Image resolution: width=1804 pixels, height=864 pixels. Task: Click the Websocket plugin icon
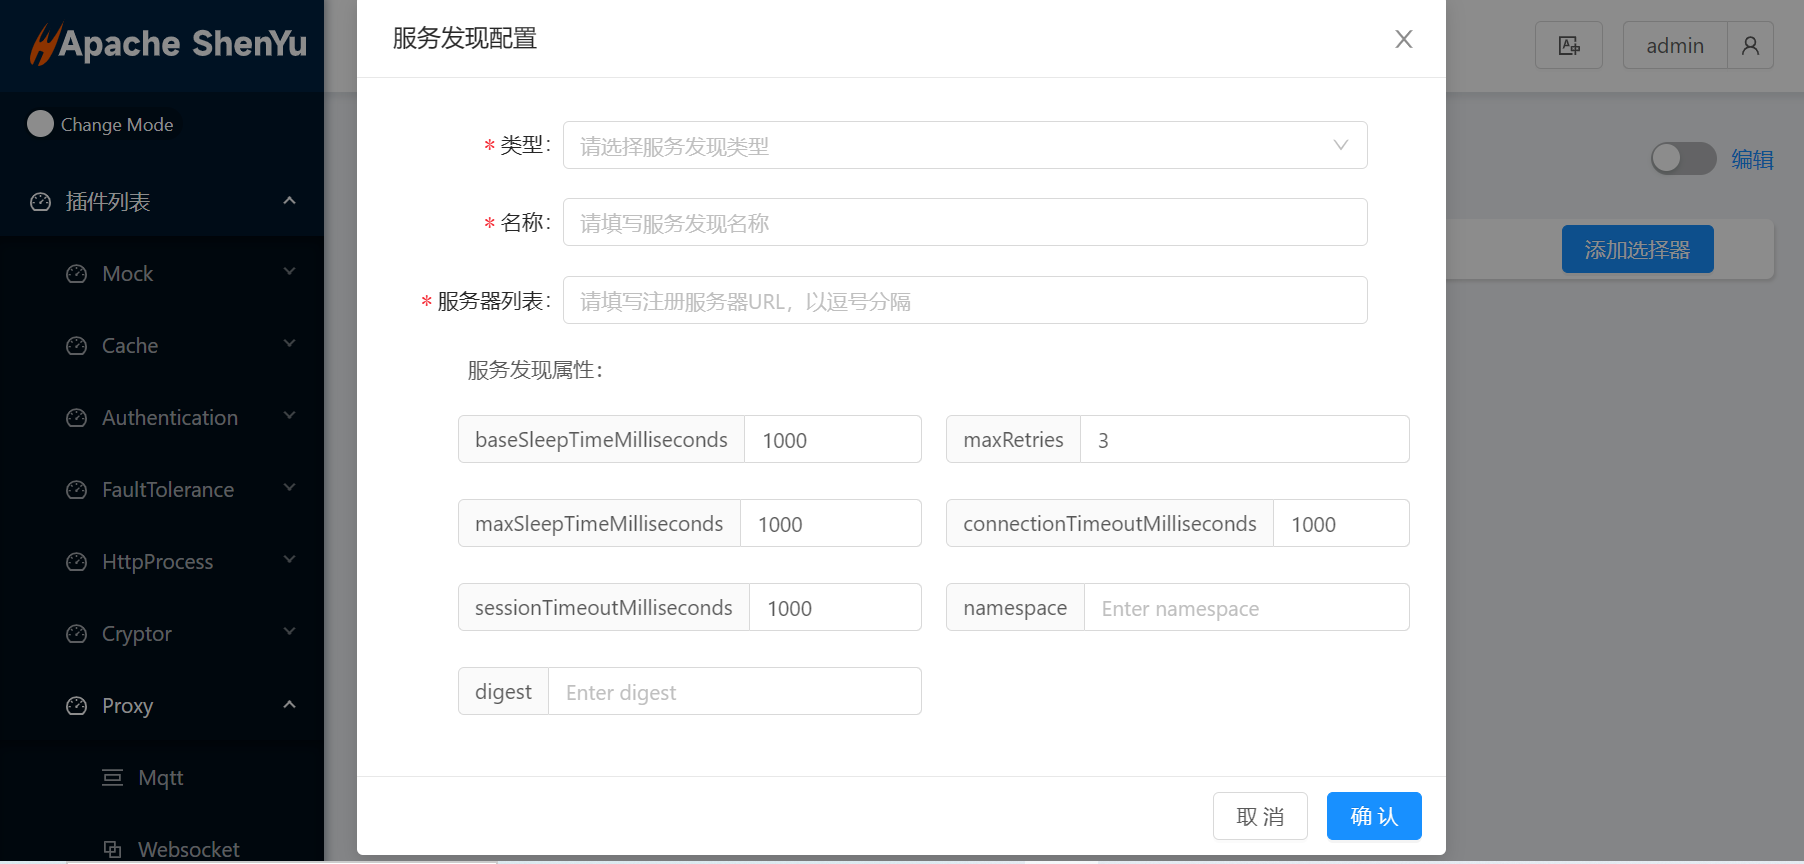point(113,849)
